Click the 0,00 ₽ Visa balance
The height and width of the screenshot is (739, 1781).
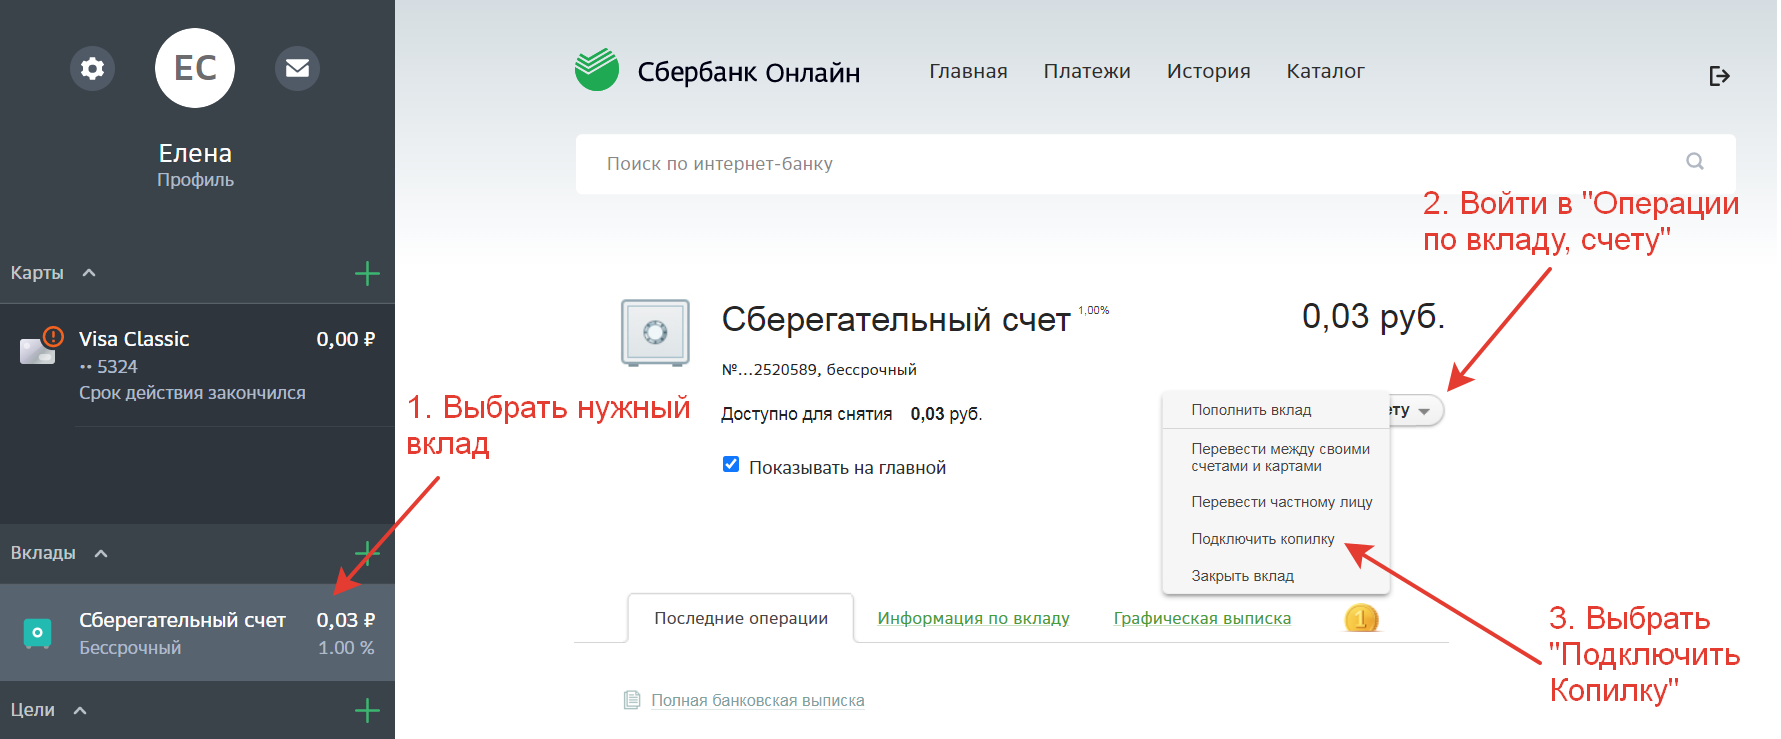click(x=345, y=339)
